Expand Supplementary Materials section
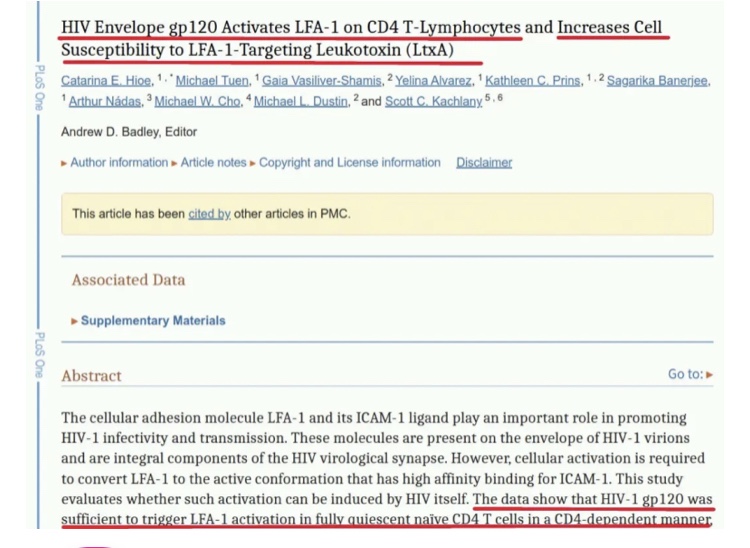 click(x=152, y=321)
